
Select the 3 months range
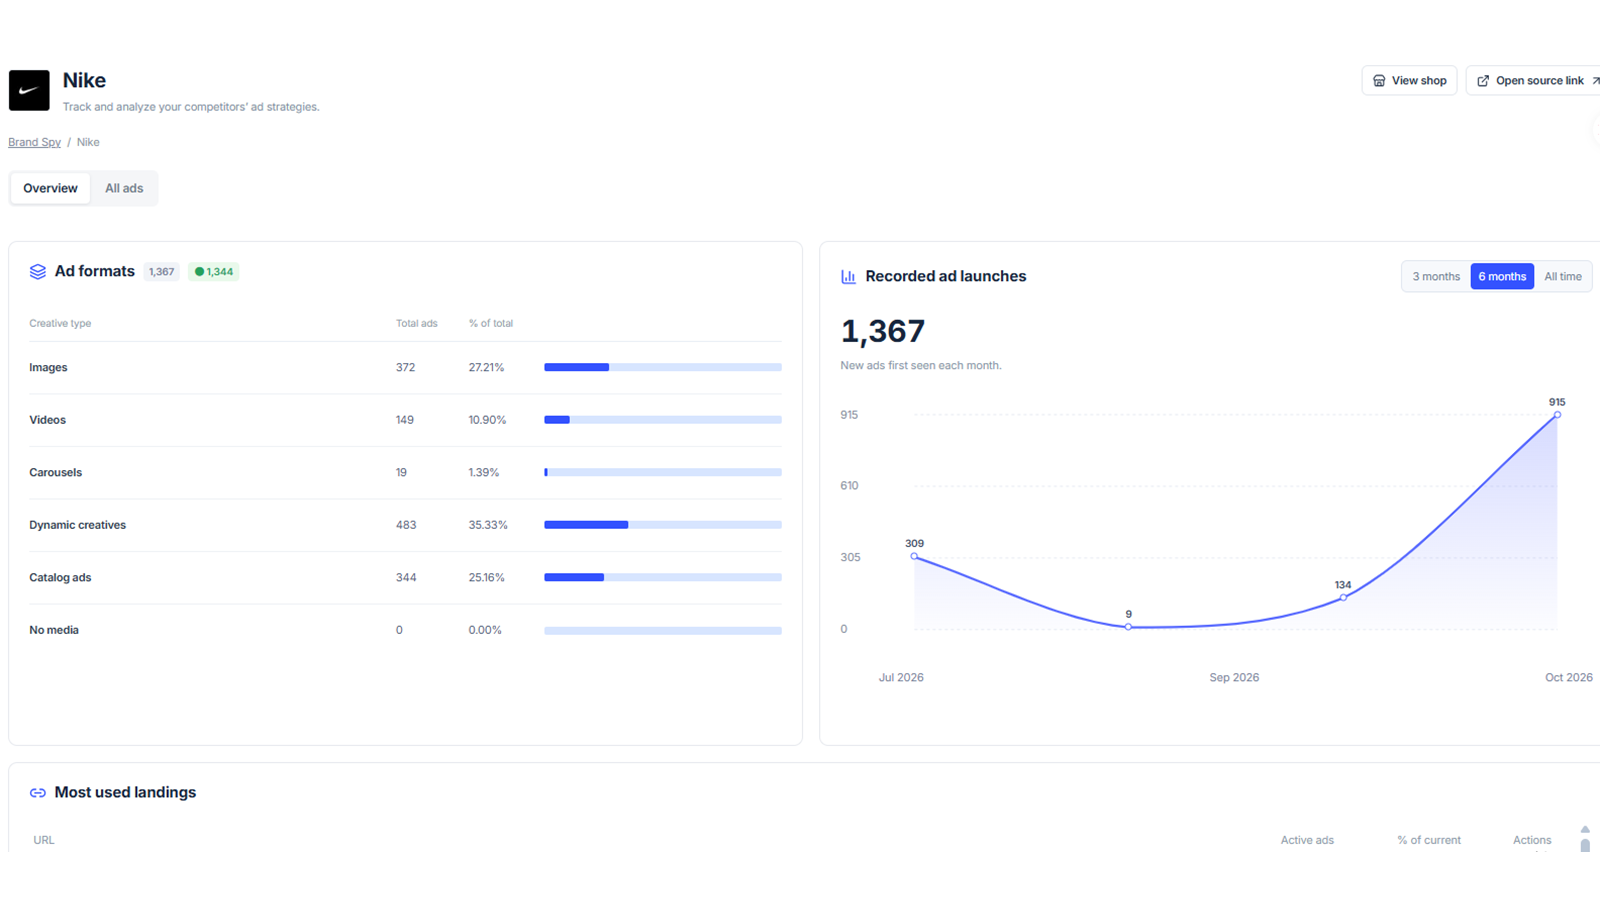tap(1436, 277)
